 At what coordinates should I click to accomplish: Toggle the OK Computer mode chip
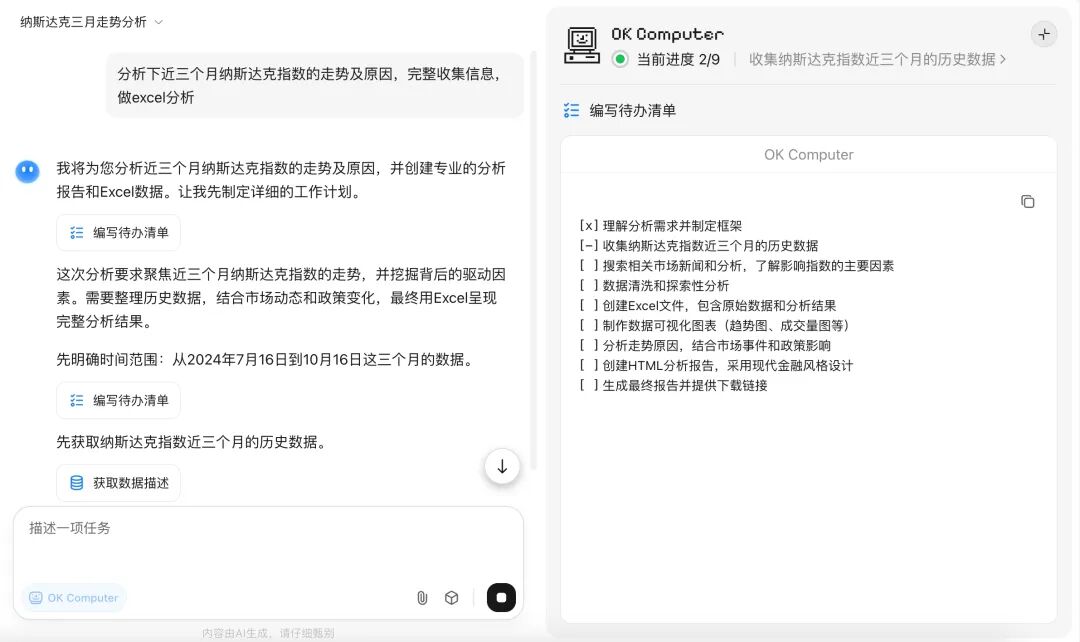tap(74, 598)
